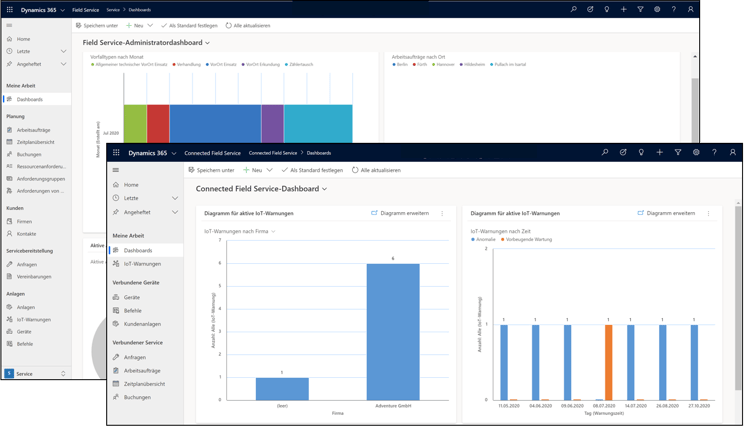Viewport: 750px width, 429px height.
Task: Open user account icon in back Field Service header
Action: [x=690, y=10]
